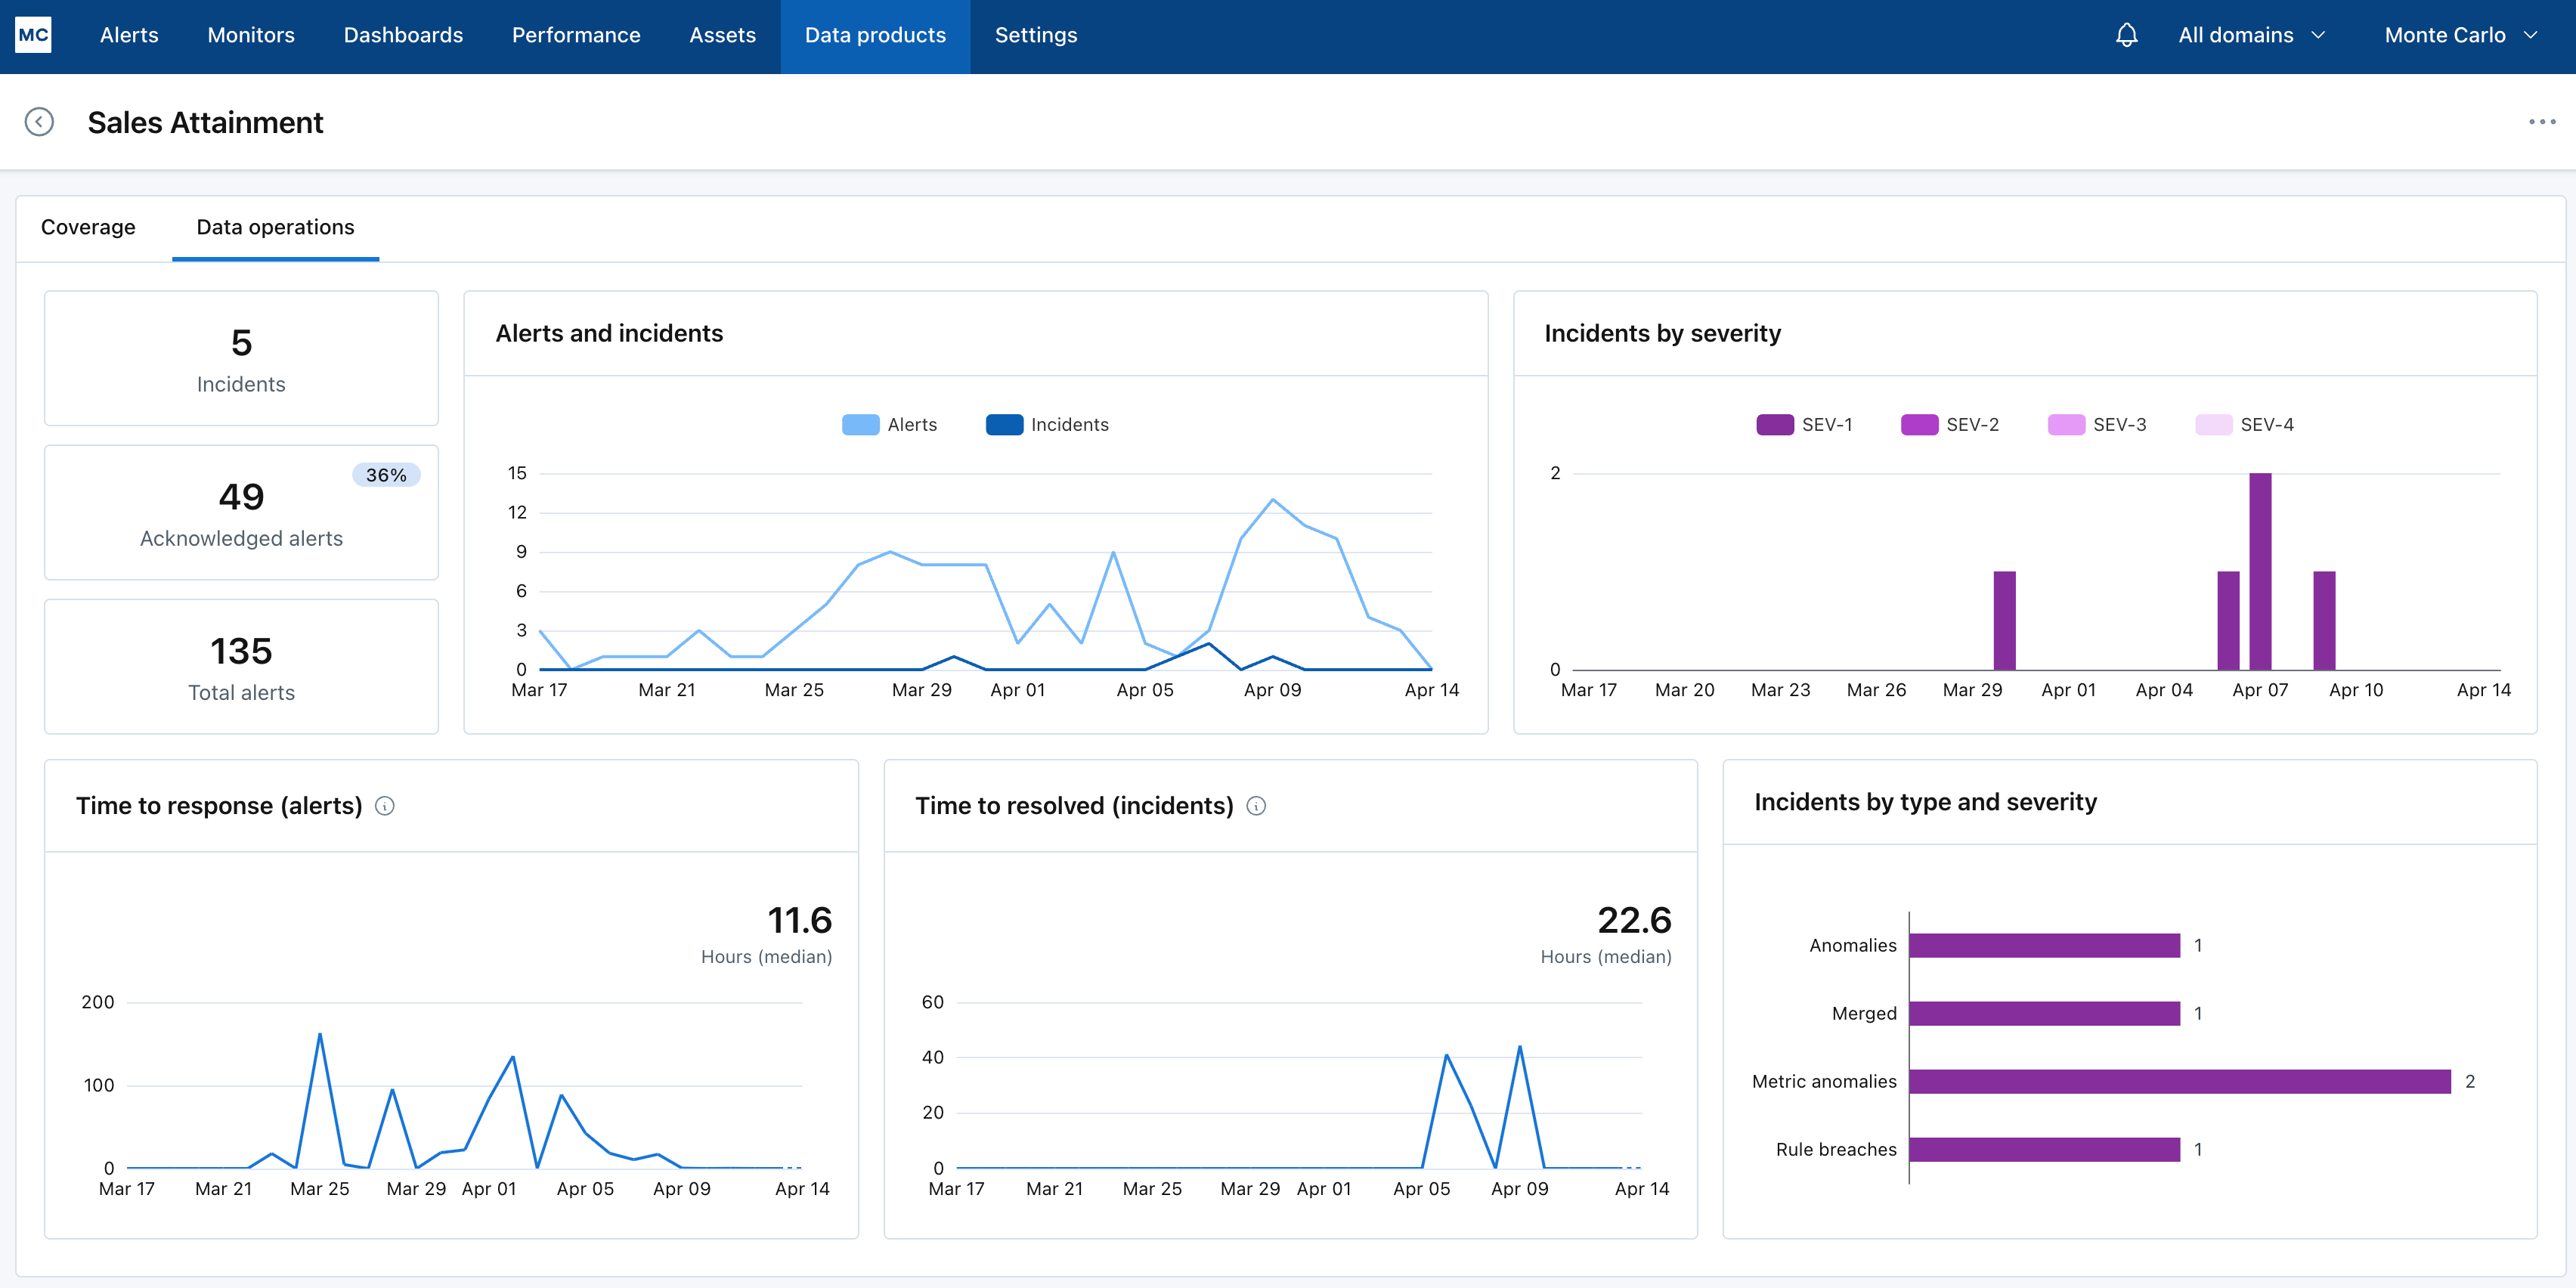This screenshot has width=2576, height=1288.
Task: Open the Monitors menu item
Action: (251, 35)
